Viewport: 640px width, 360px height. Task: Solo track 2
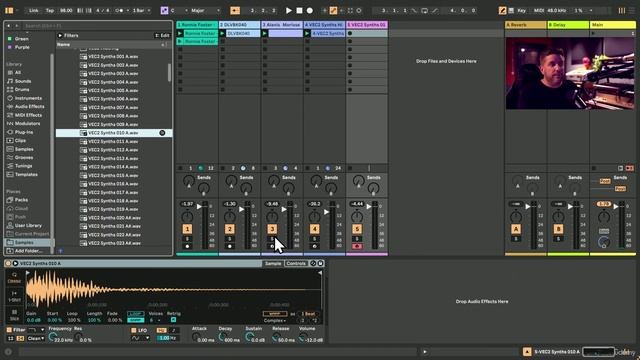[230, 239]
